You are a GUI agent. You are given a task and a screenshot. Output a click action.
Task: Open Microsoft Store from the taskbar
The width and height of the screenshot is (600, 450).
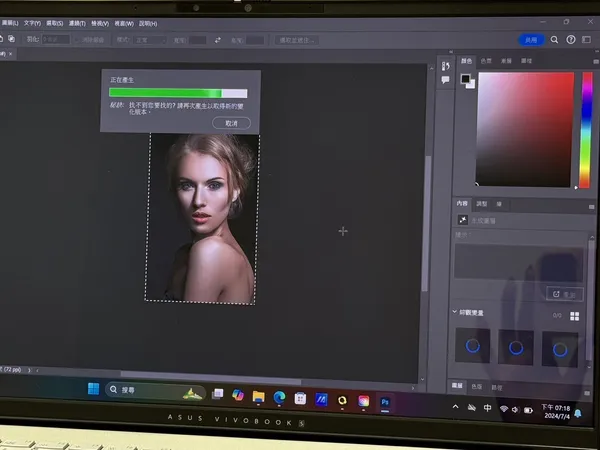tap(300, 398)
